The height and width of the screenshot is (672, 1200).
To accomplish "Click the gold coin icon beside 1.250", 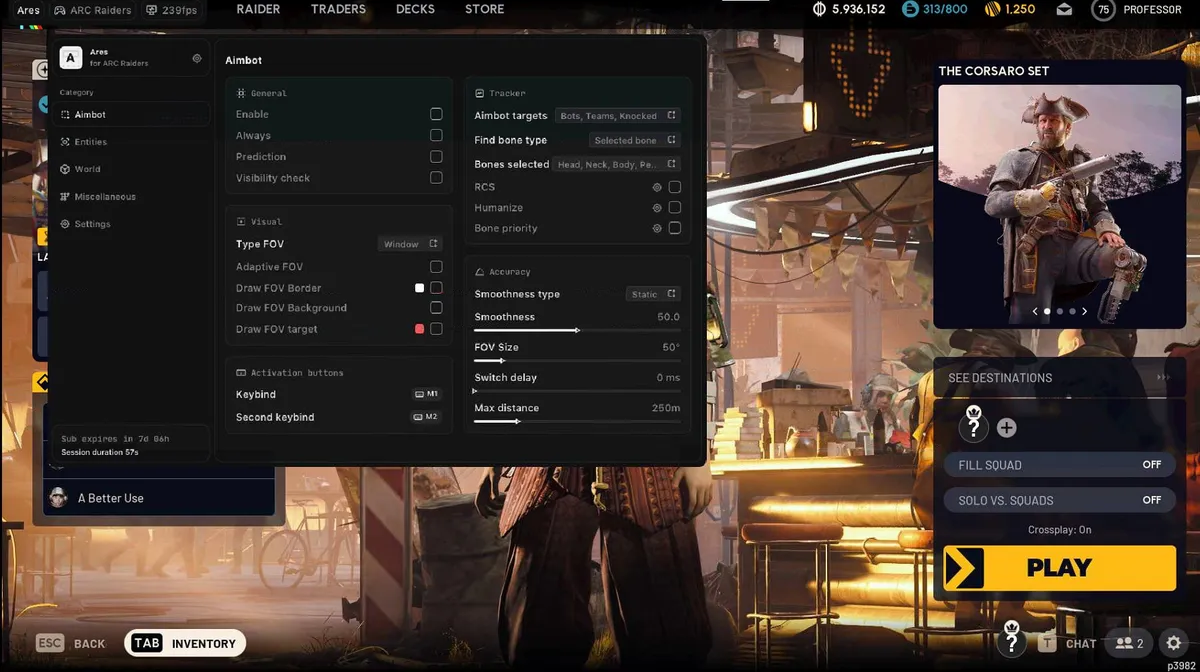I will 992,9.
